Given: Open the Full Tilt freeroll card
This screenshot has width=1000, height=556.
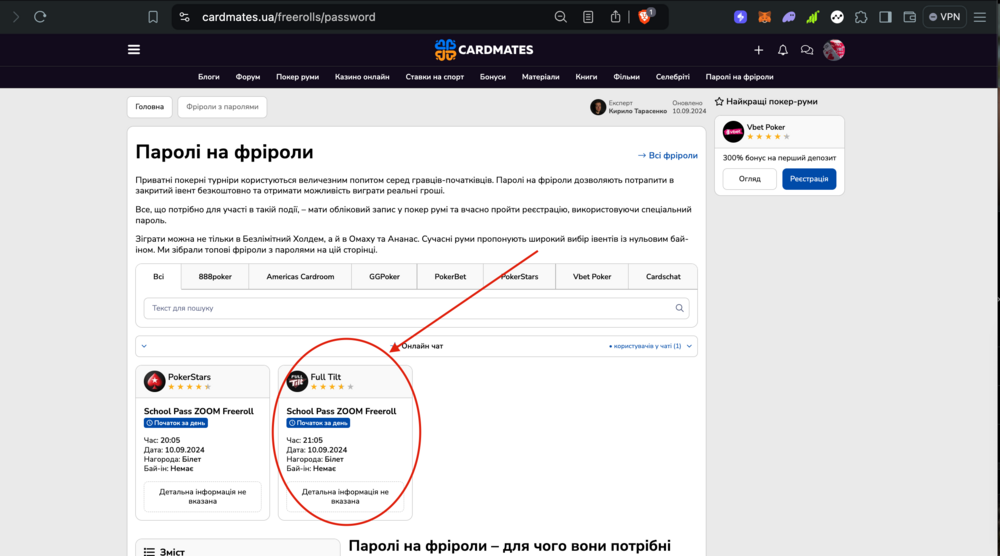Looking at the screenshot, I should coord(345,411).
